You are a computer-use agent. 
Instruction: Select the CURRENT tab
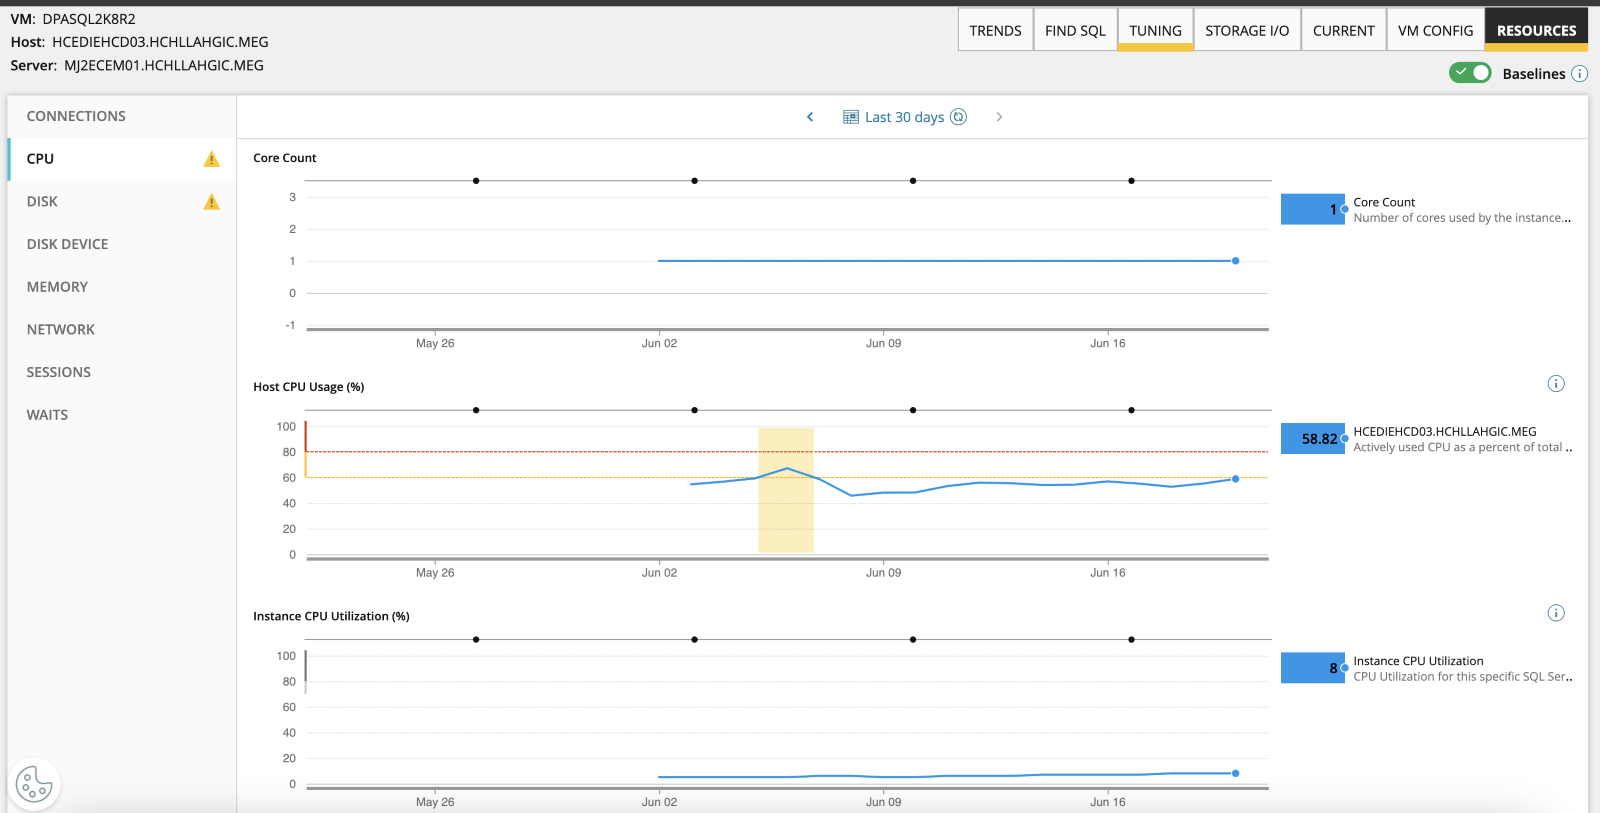pyautogui.click(x=1343, y=30)
